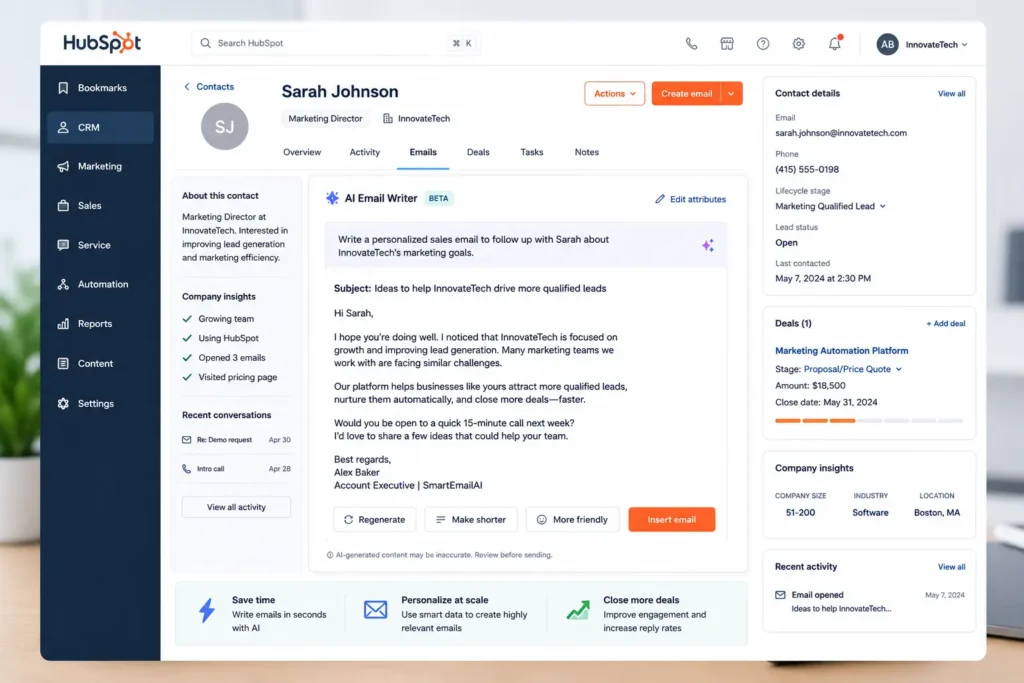This screenshot has width=1024, height=683.
Task: Open the Re: Demo request conversation
Action: [x=236, y=440]
